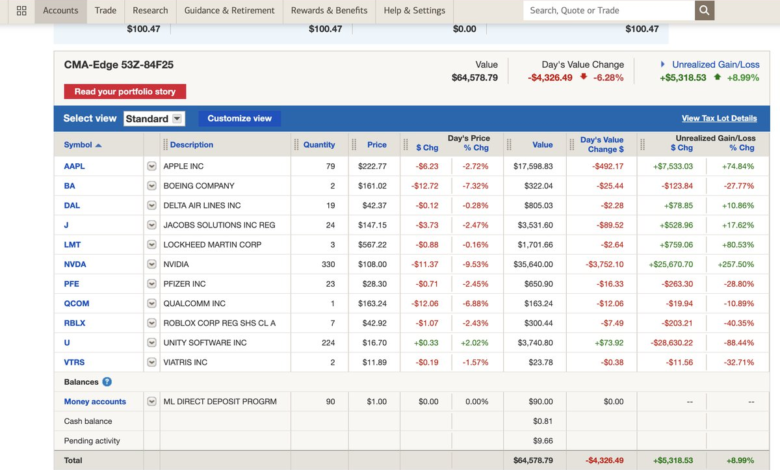Open the View Tax Lot Details link

718,118
